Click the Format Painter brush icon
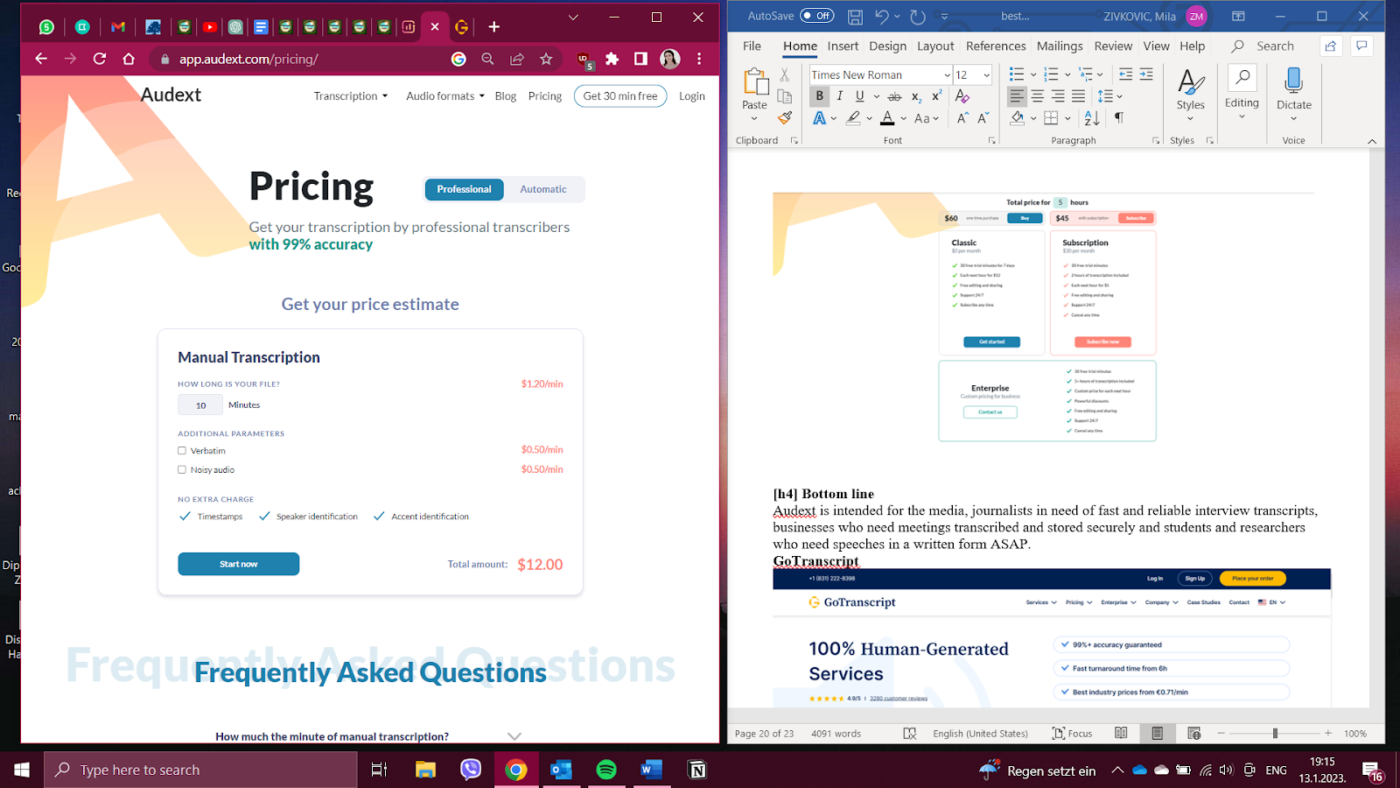1400x788 pixels. pos(785,118)
